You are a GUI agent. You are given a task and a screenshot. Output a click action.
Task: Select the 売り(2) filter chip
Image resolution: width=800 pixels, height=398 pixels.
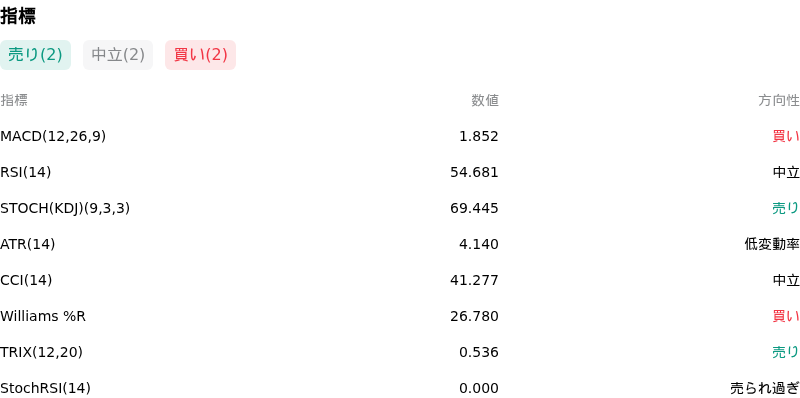tap(35, 55)
